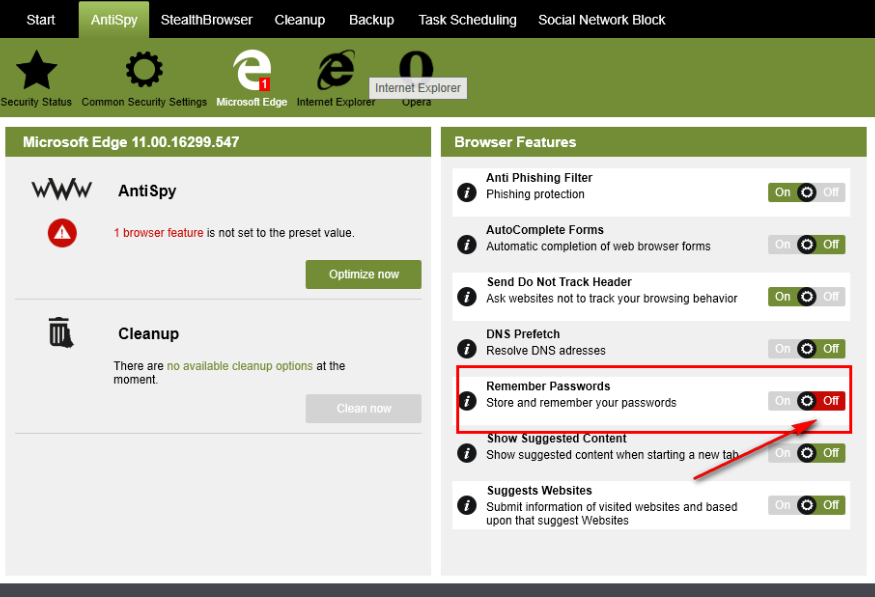Click the Optimize now button
The image size is (875, 597).
[363, 275]
